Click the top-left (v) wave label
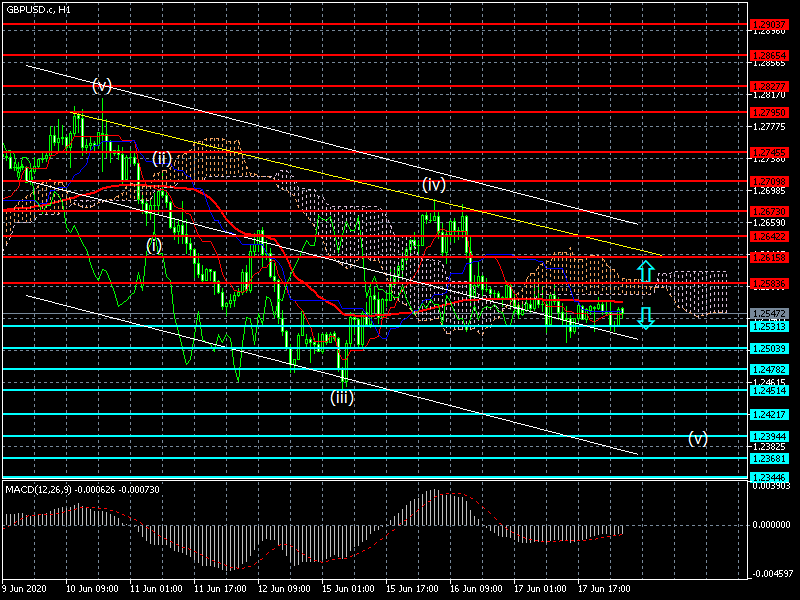The width and height of the screenshot is (800, 600). coord(102,86)
